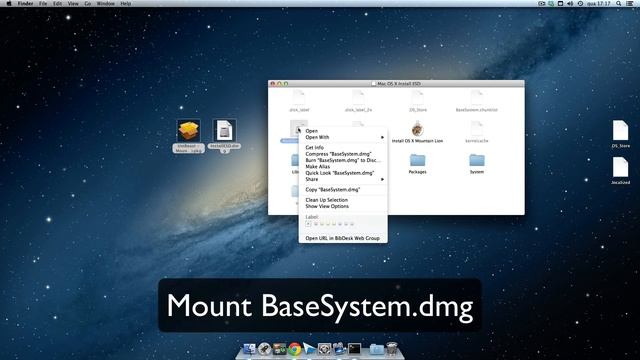The height and width of the screenshot is (360, 640).
Task: Select the InstallESD.dmg file on the desktop
Action: [224, 131]
